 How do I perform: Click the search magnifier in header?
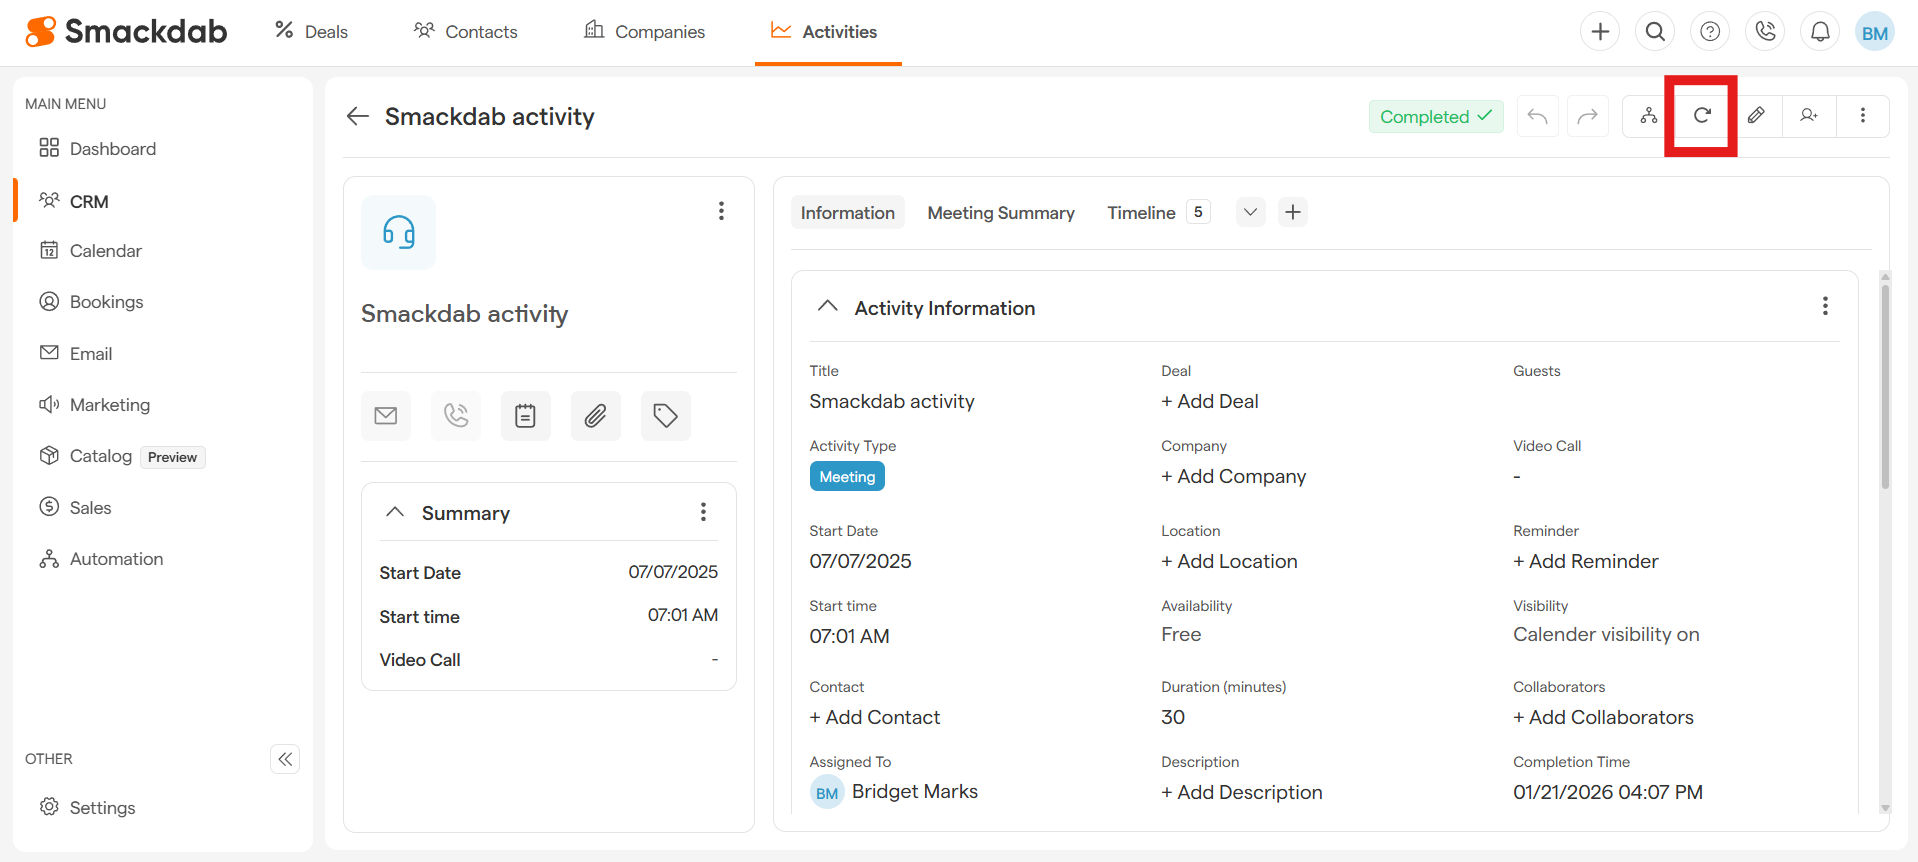[x=1655, y=32]
